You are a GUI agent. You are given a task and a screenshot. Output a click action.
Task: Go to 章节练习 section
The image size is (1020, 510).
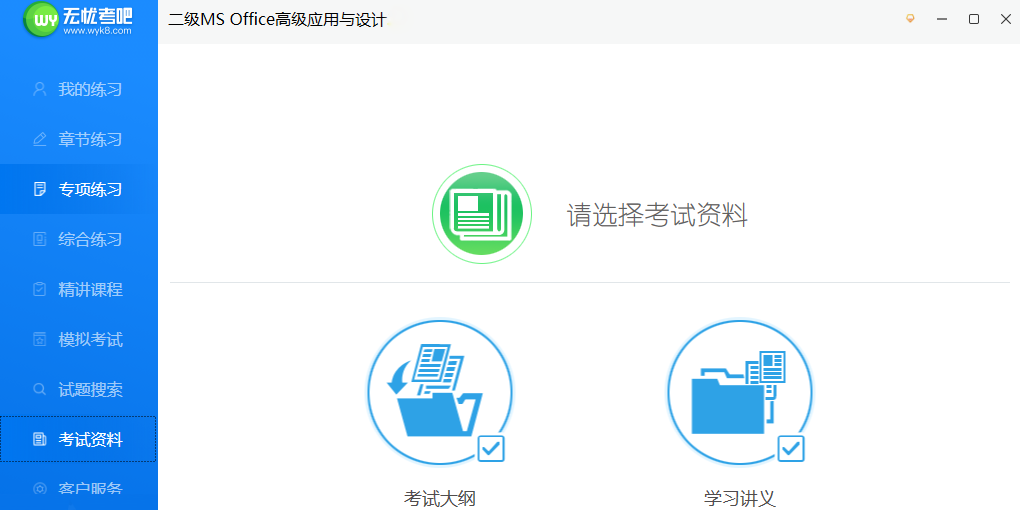tap(79, 139)
